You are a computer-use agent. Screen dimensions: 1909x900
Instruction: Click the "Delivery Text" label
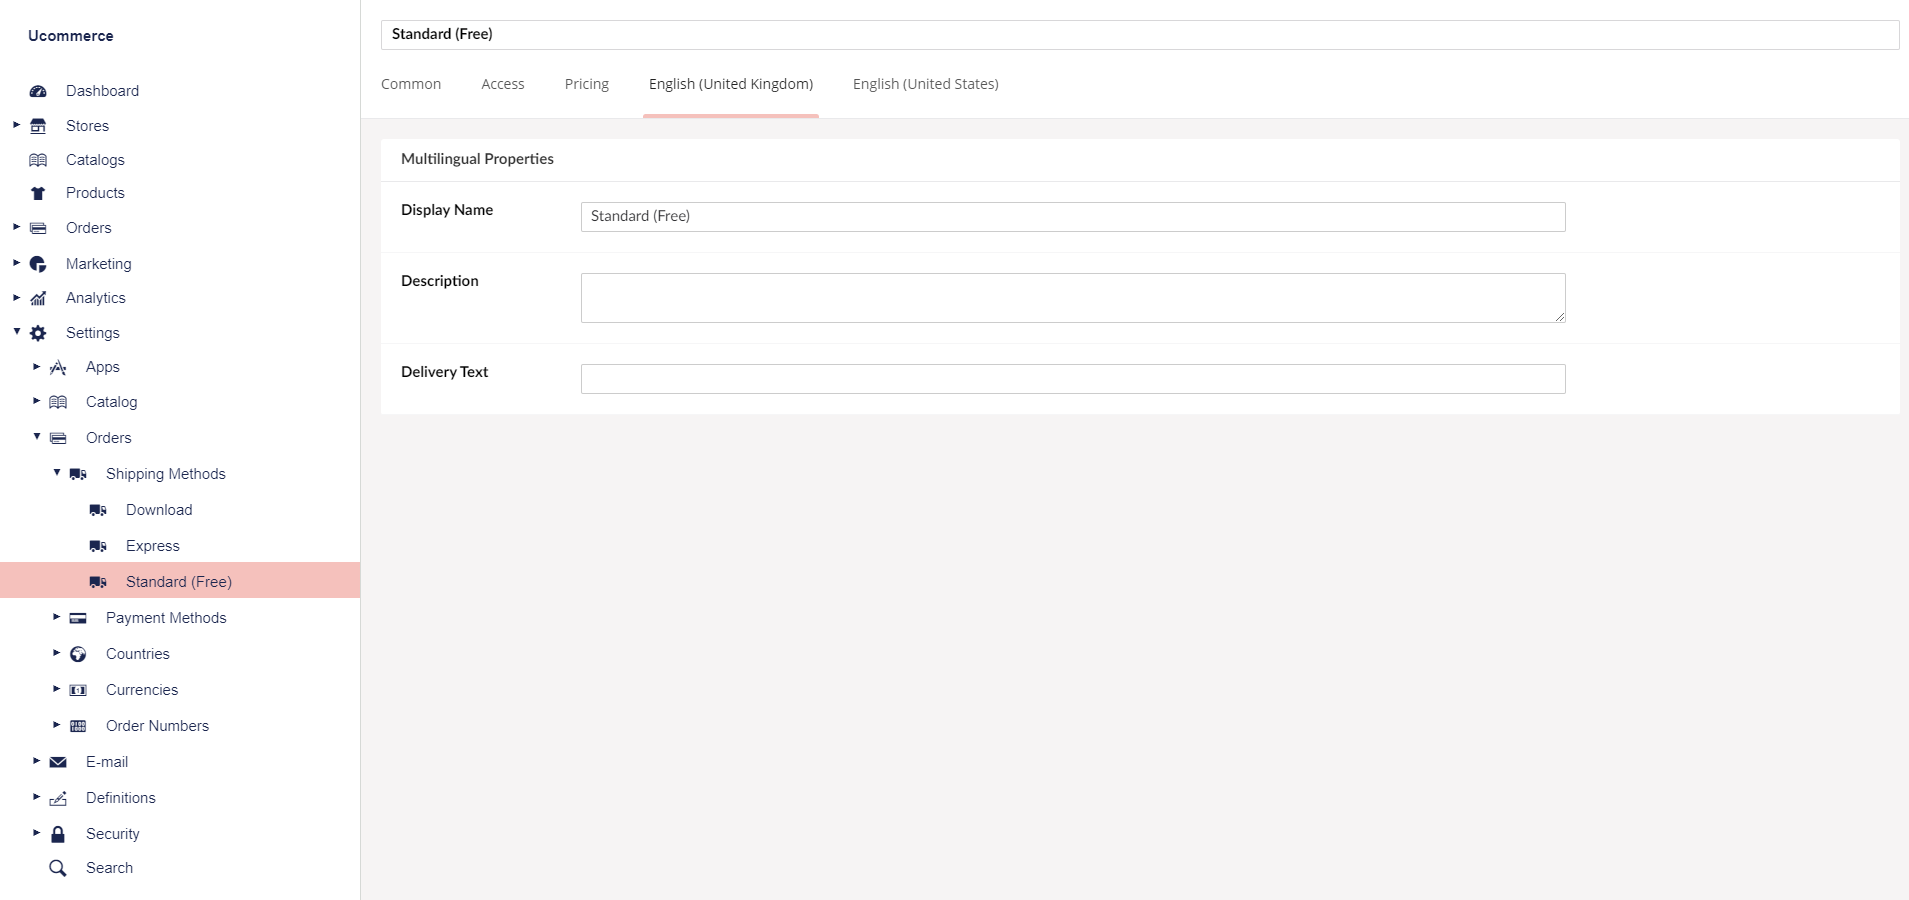coord(444,372)
